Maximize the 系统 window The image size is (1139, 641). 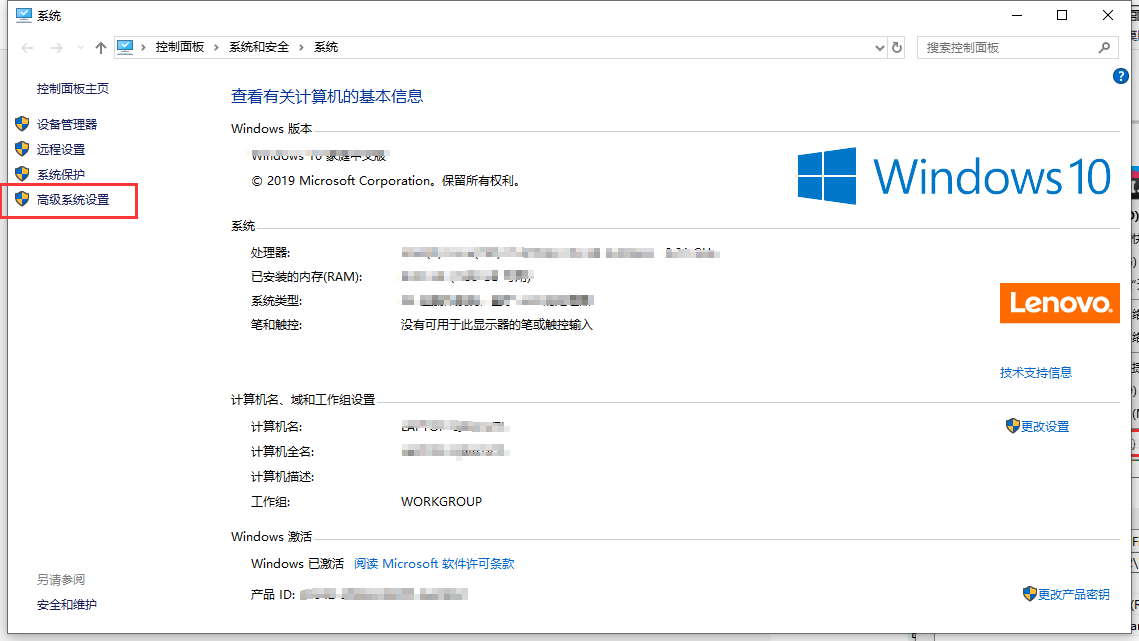click(x=1062, y=15)
